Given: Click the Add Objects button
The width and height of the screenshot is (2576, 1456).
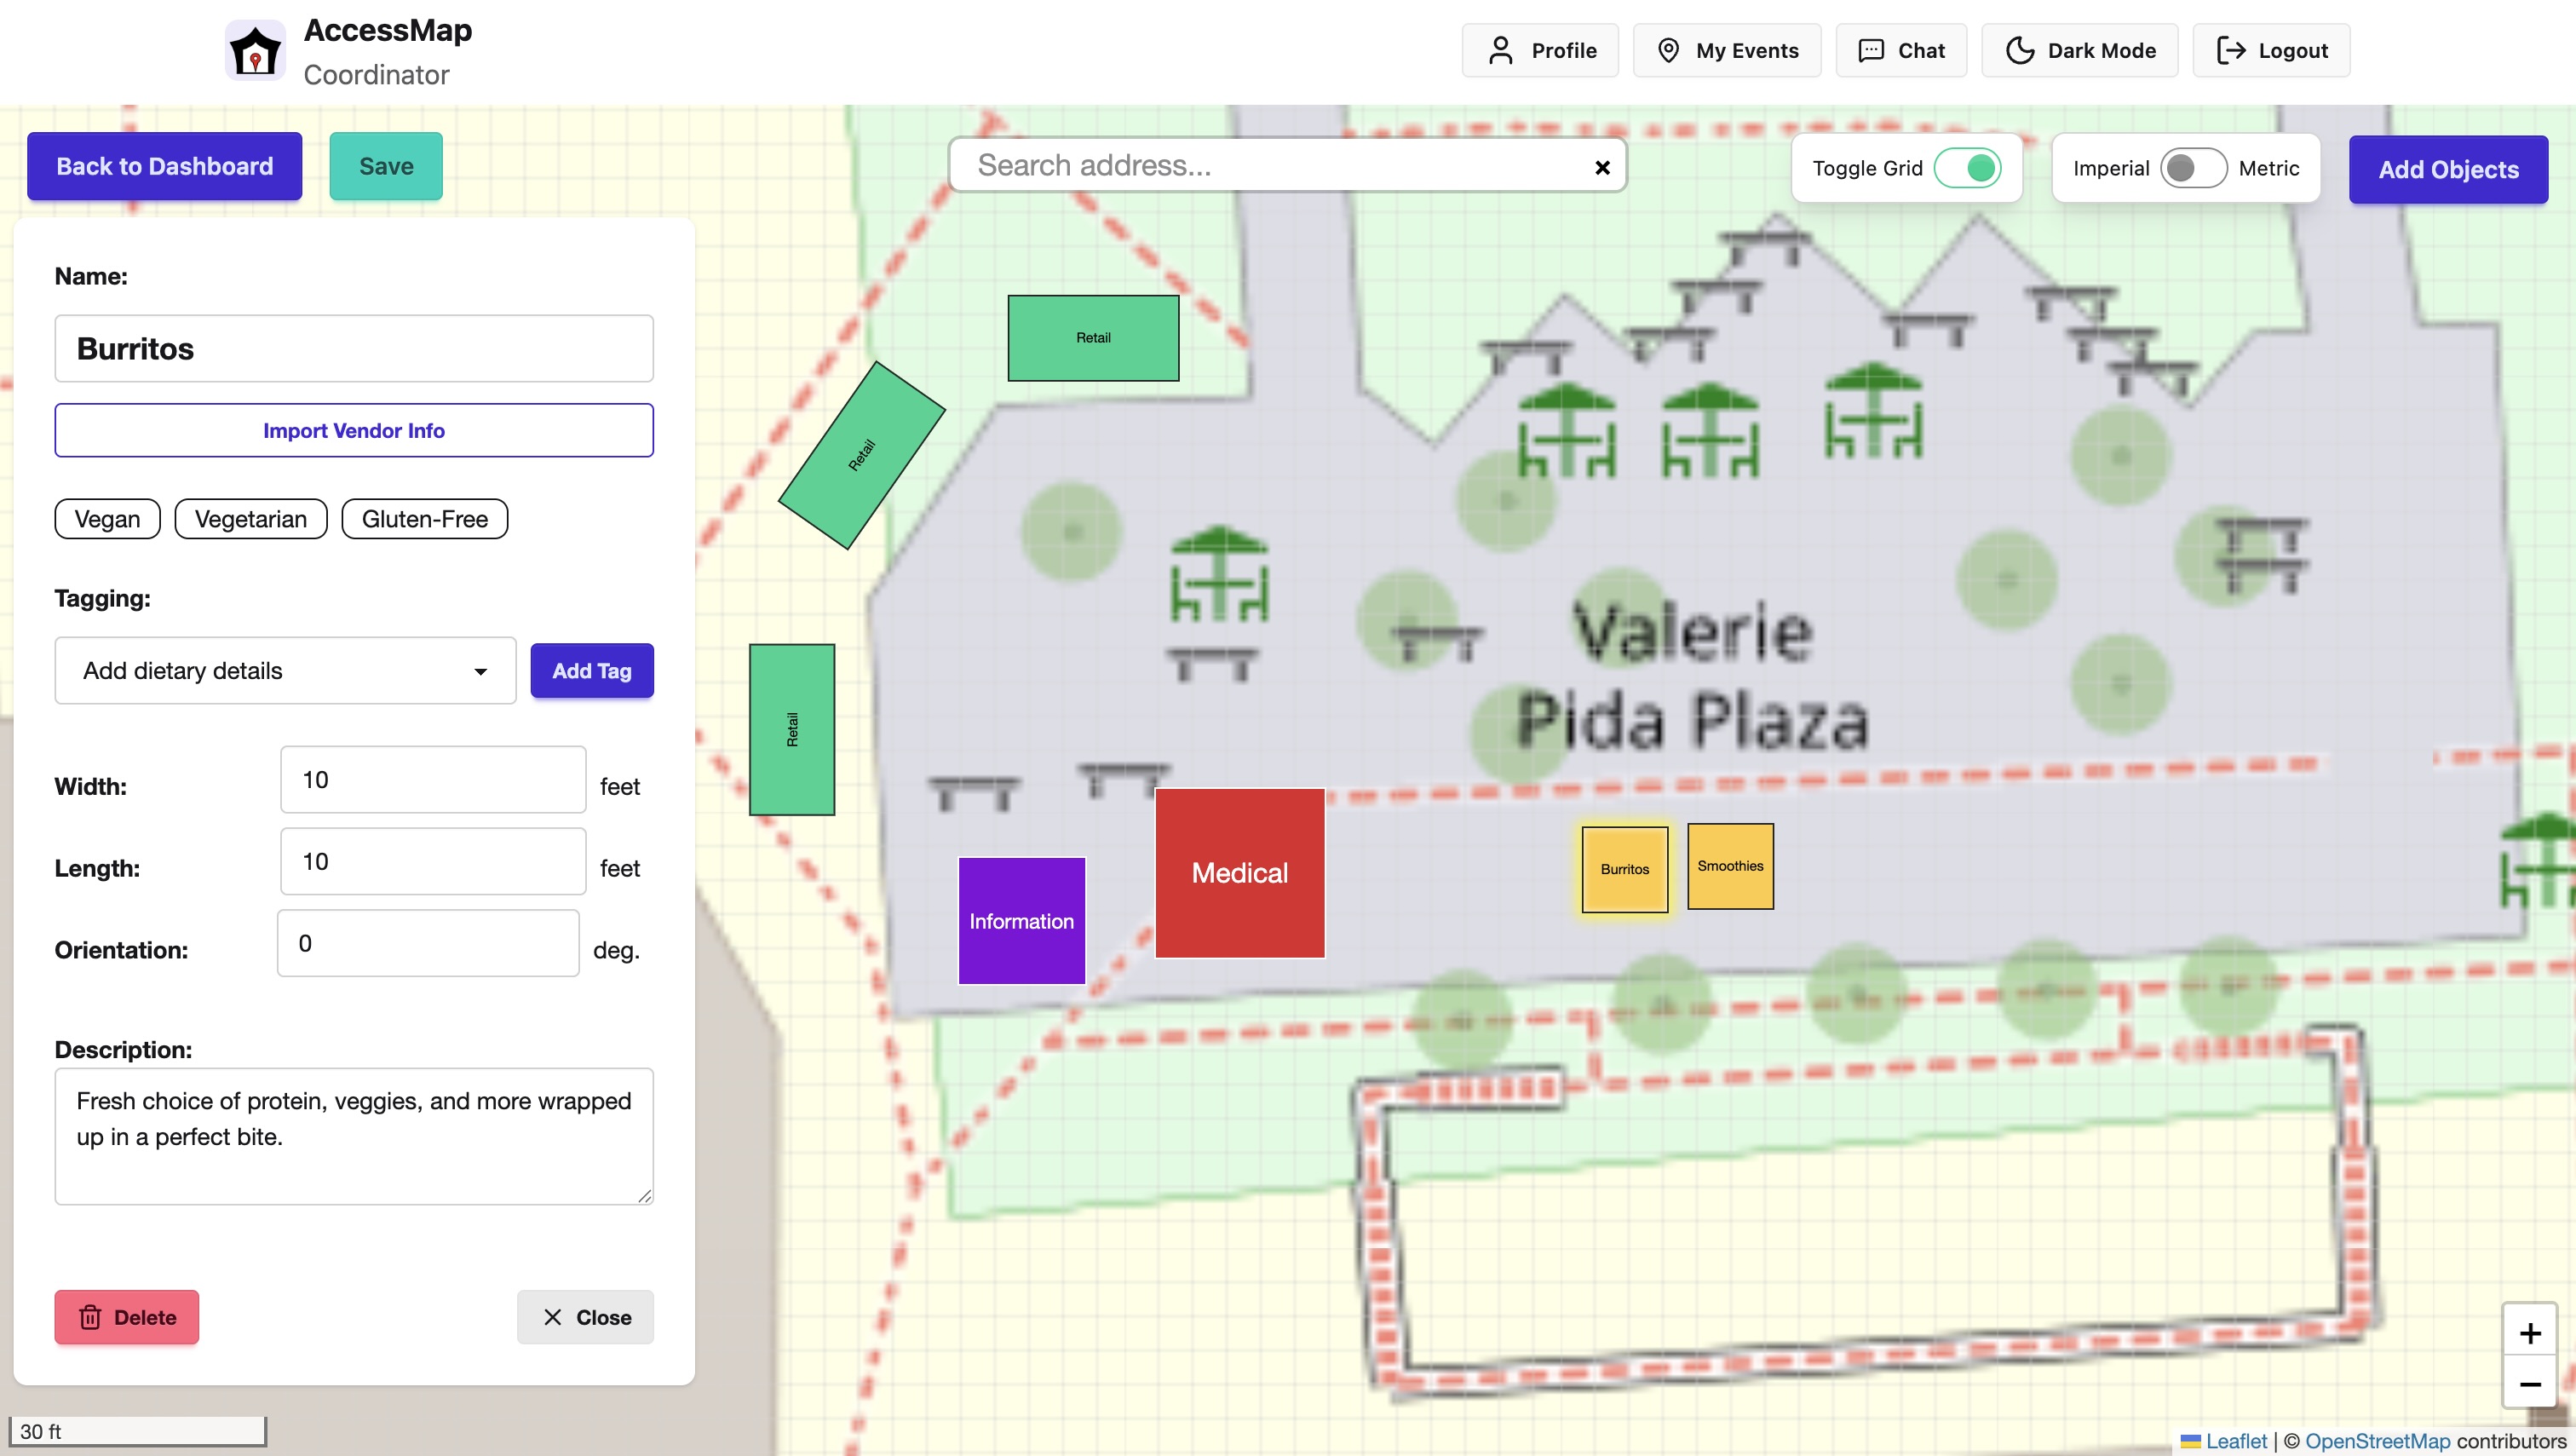Looking at the screenshot, I should point(2448,169).
